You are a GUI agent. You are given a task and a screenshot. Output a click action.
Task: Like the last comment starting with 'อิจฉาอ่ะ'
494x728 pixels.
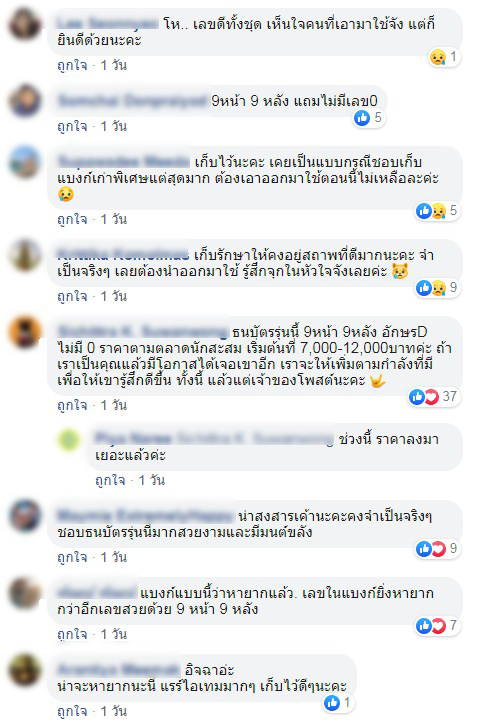72,711
